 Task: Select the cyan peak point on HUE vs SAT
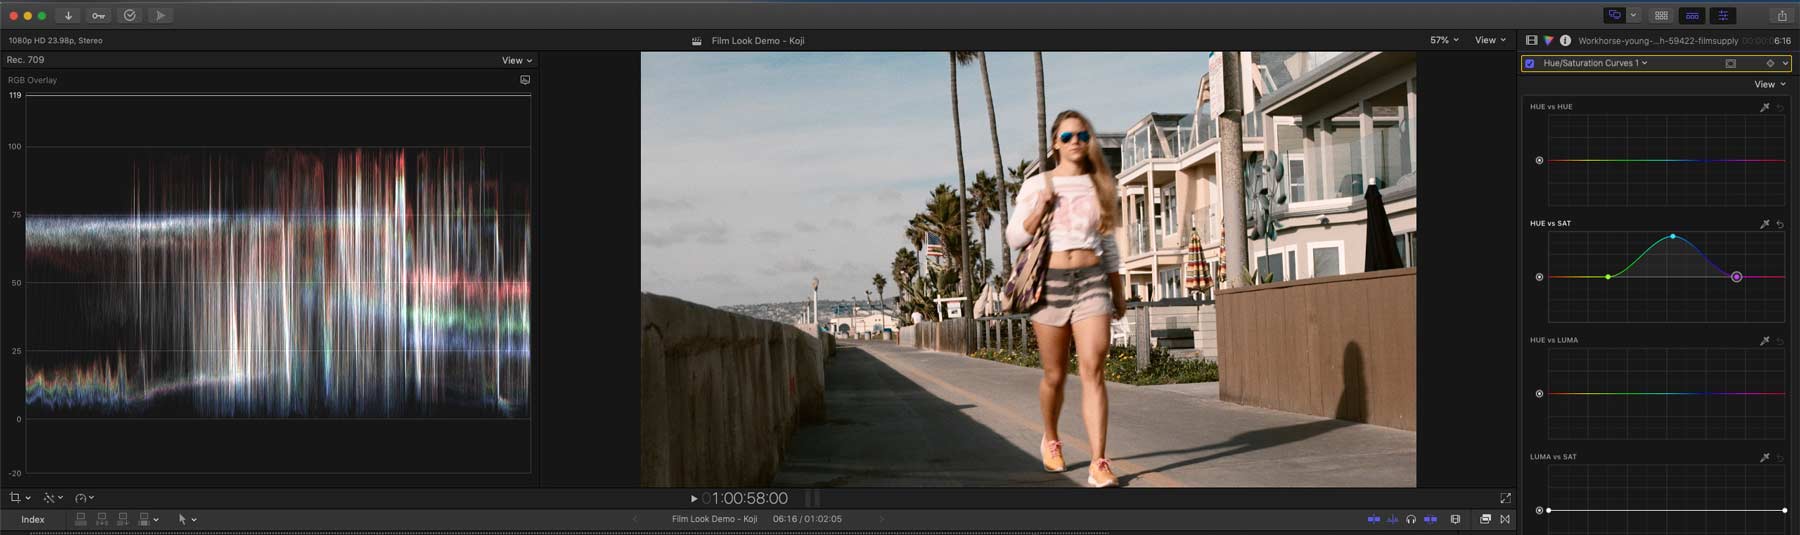(x=1673, y=237)
